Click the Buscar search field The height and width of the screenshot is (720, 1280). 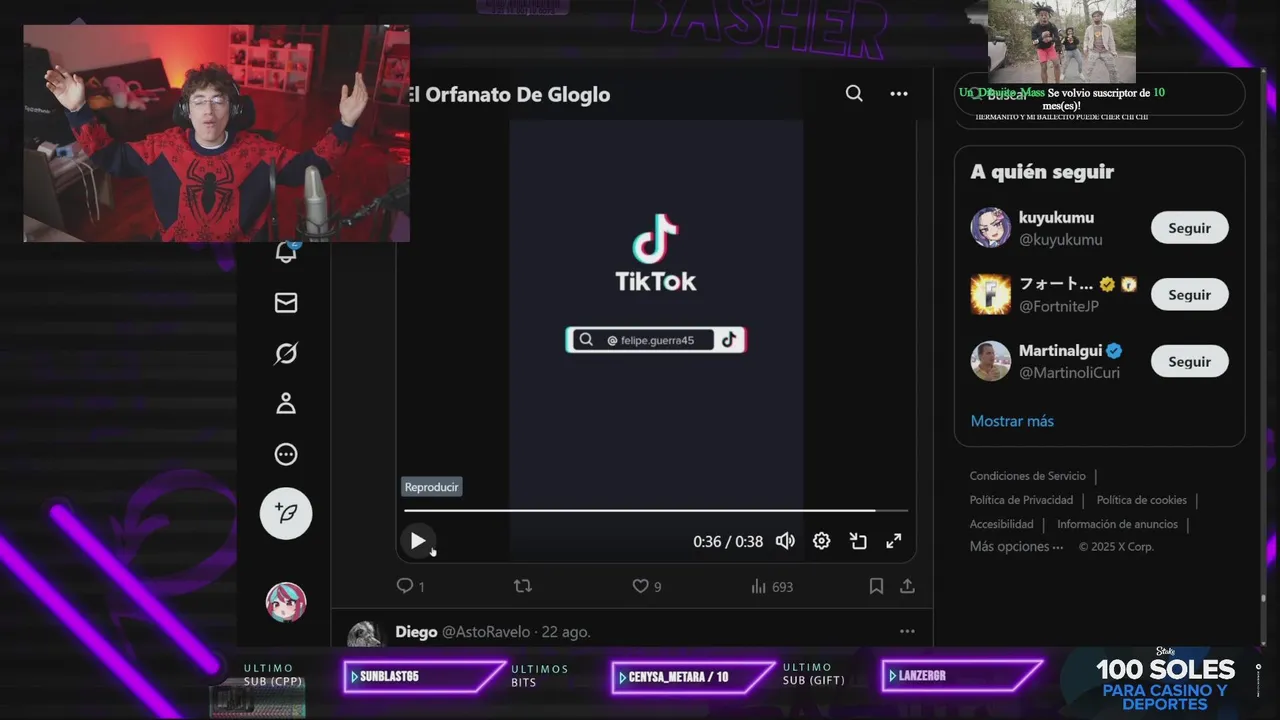[1099, 95]
